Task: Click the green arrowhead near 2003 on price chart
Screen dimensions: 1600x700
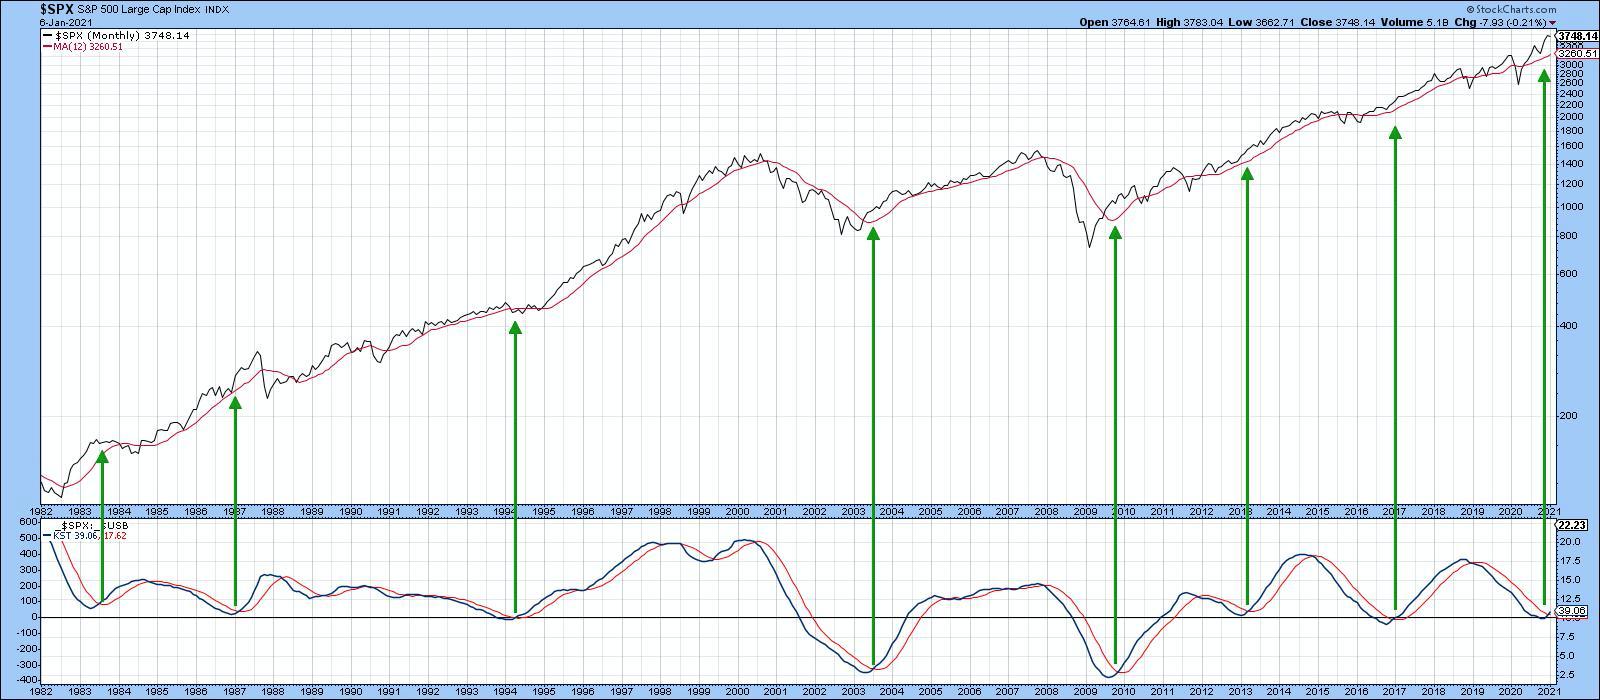Action: [x=873, y=234]
